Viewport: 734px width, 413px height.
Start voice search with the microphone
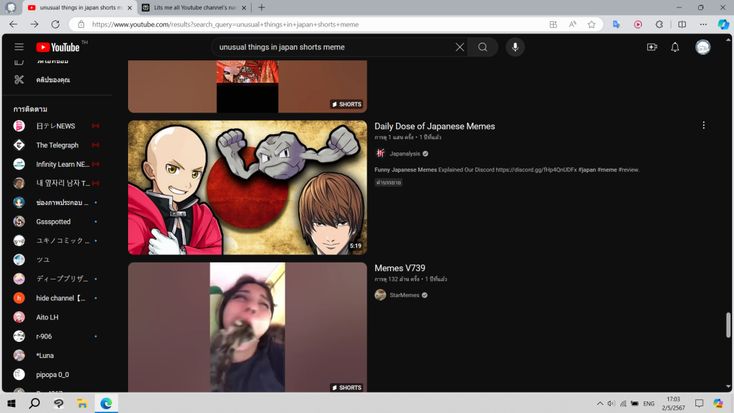(515, 47)
